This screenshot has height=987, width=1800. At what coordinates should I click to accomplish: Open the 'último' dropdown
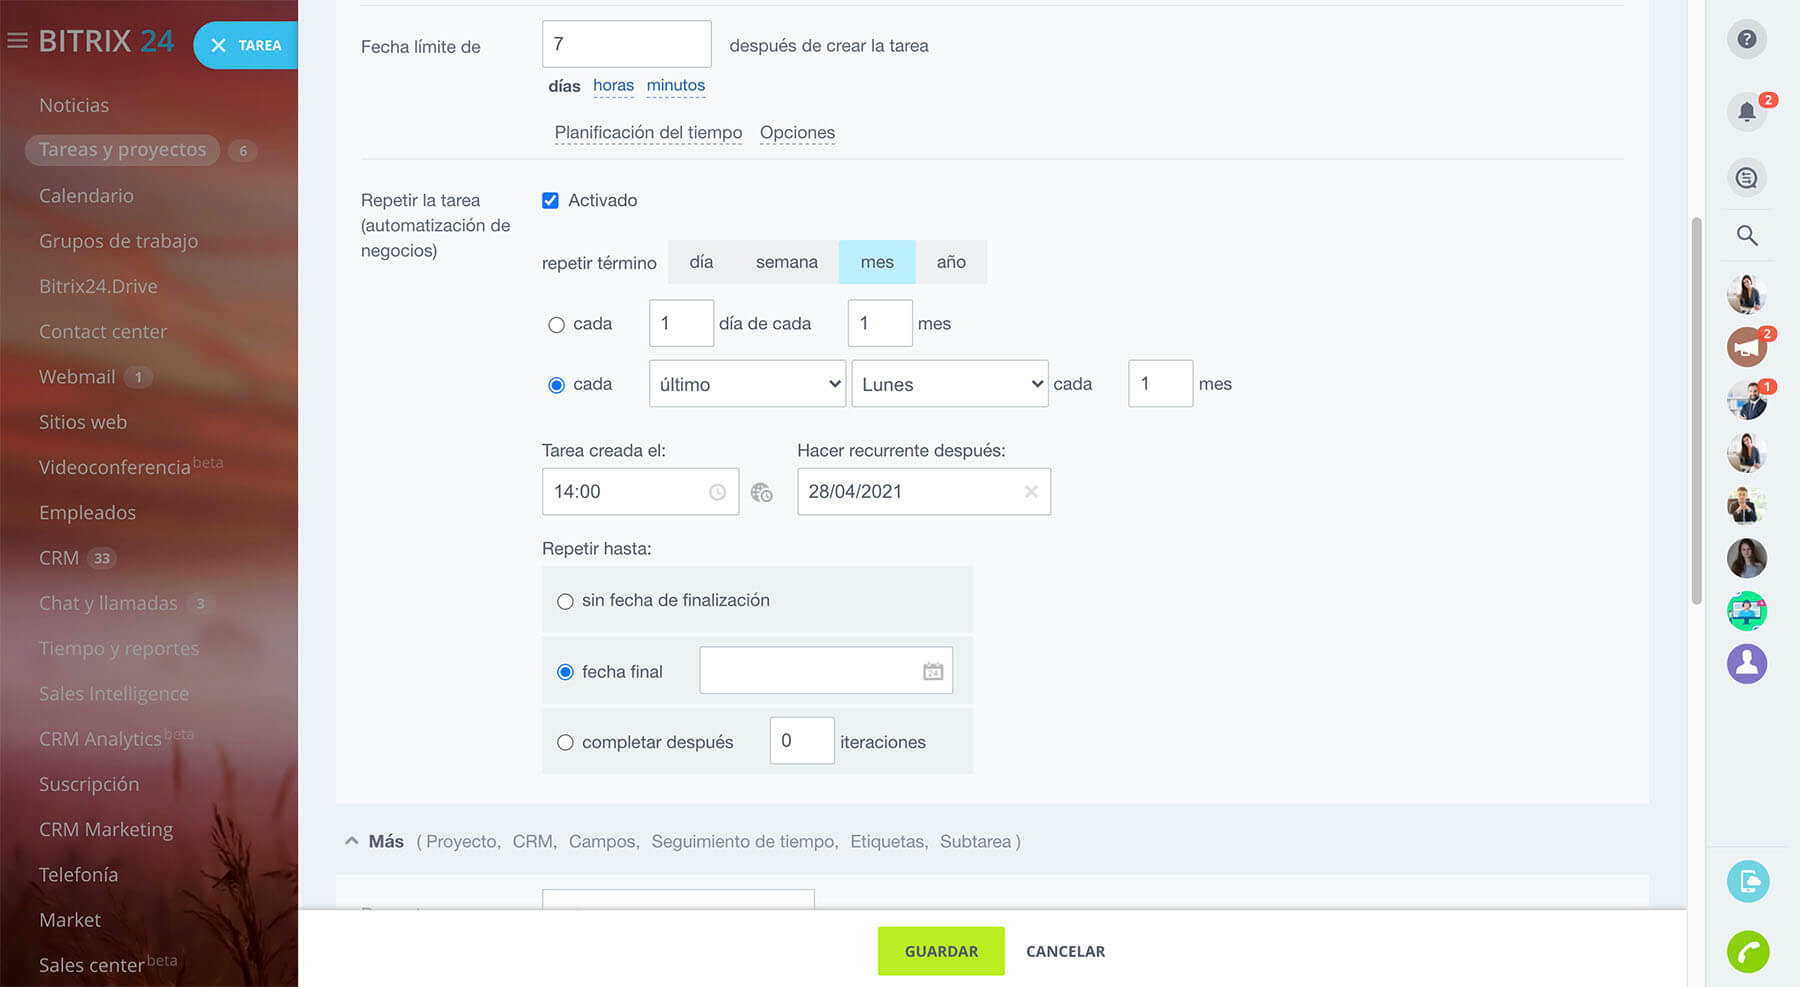747,384
